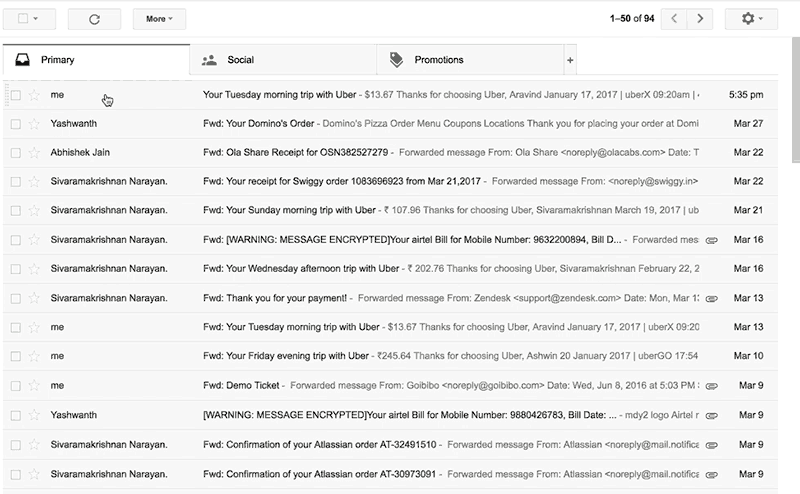Select checkbox for 5:35 pm Uber email
Image resolution: width=800 pixels, height=494 pixels.
pyautogui.click(x=16, y=95)
